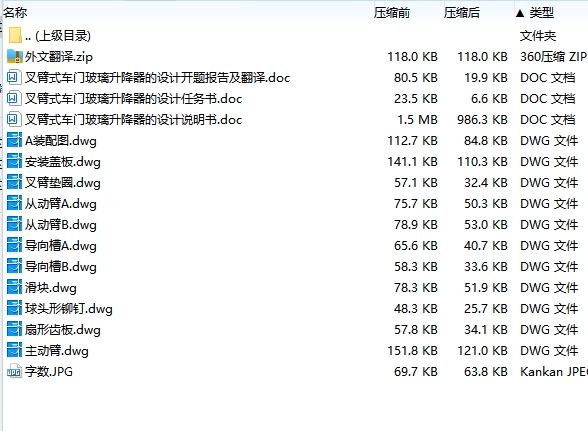This screenshot has width=588, height=431.
Task: Click the dwg icon for 从动臂A.dwg
Action: (x=14, y=203)
